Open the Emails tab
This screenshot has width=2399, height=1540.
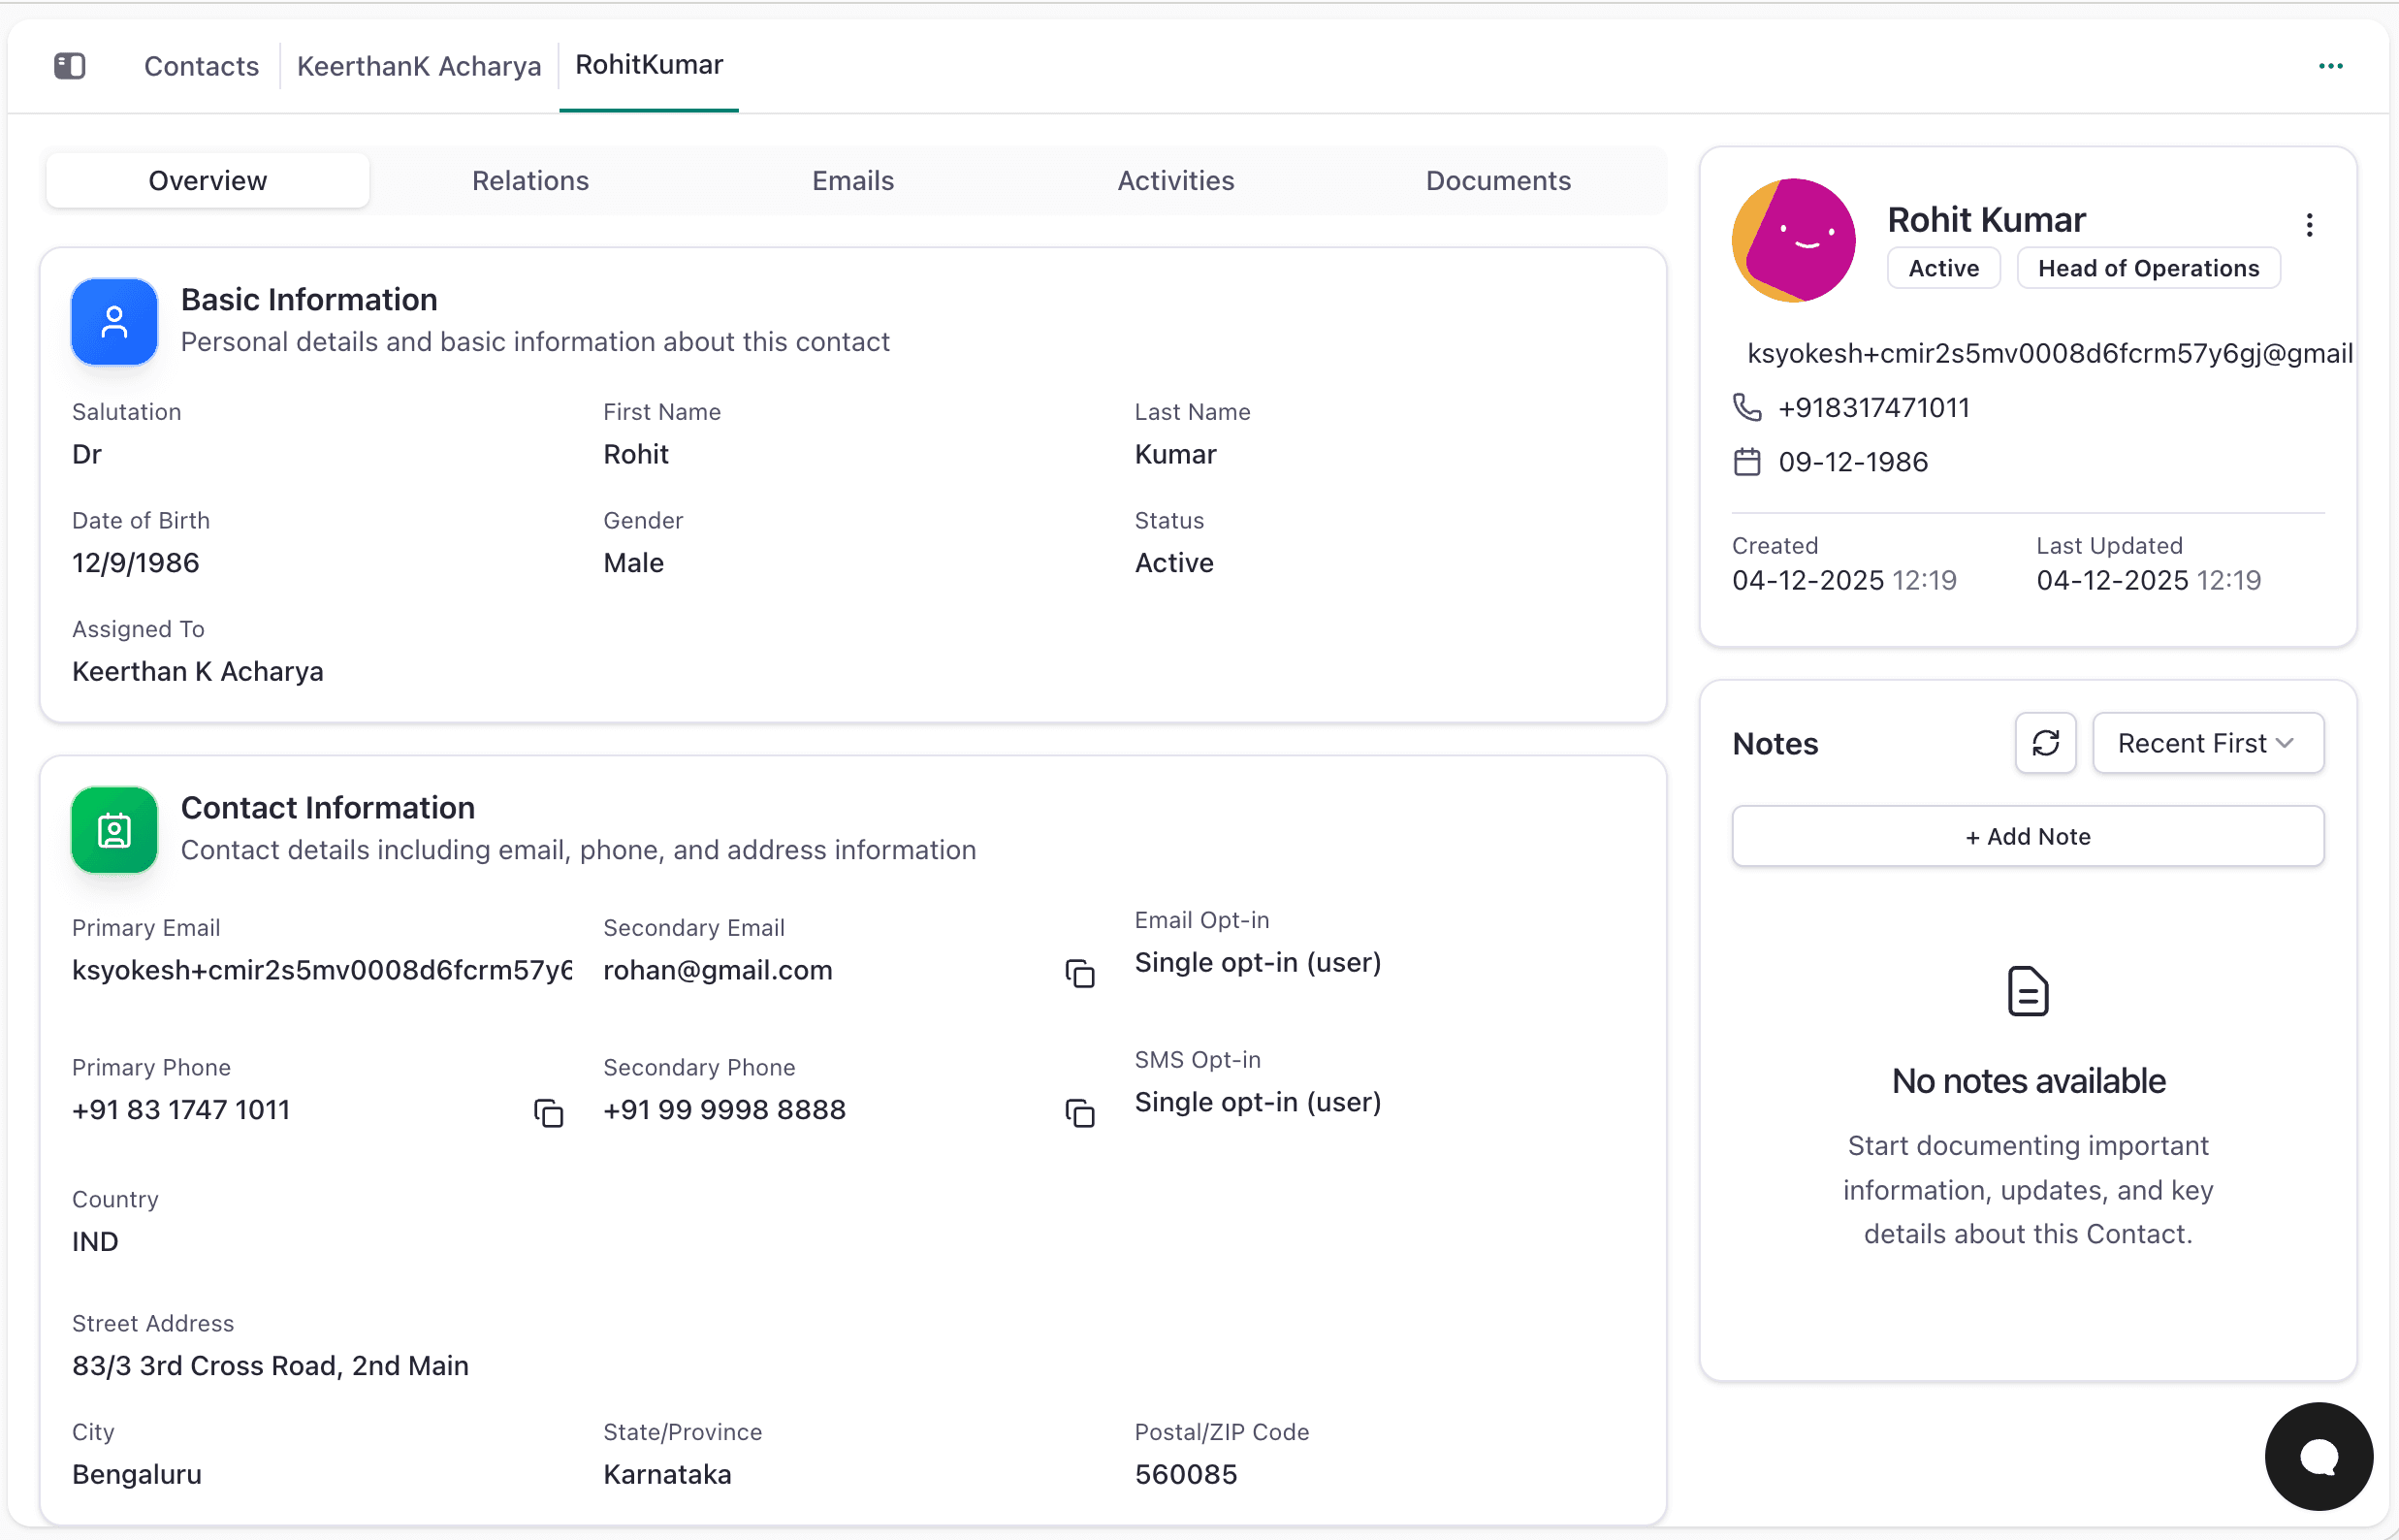pos(853,180)
